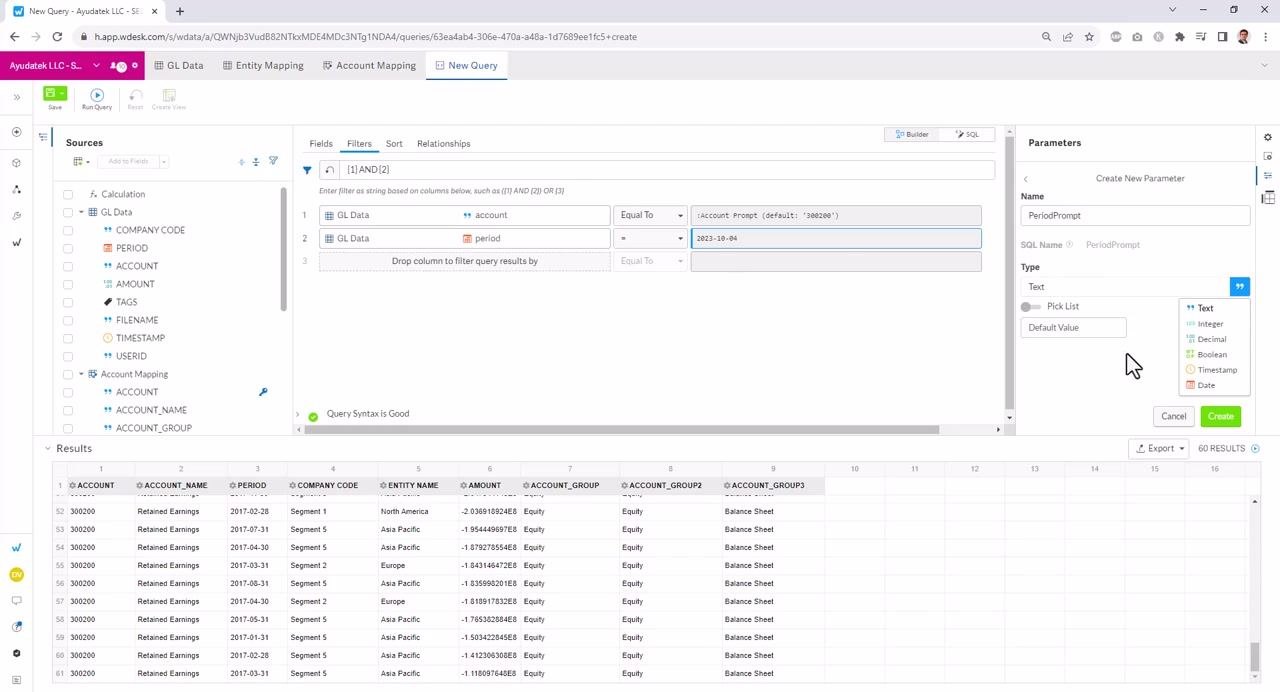Image resolution: width=1280 pixels, height=692 pixels.
Task: Click the Create button
Action: [1220, 417]
